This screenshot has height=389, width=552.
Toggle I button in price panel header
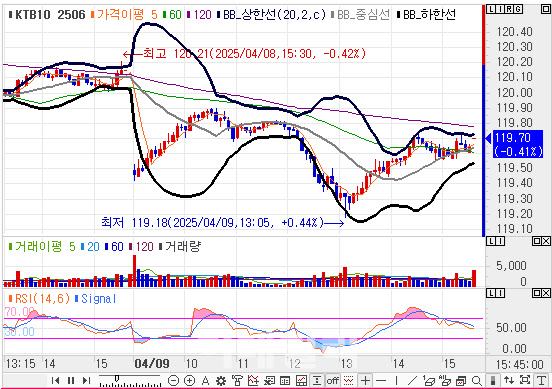[x=500, y=10]
